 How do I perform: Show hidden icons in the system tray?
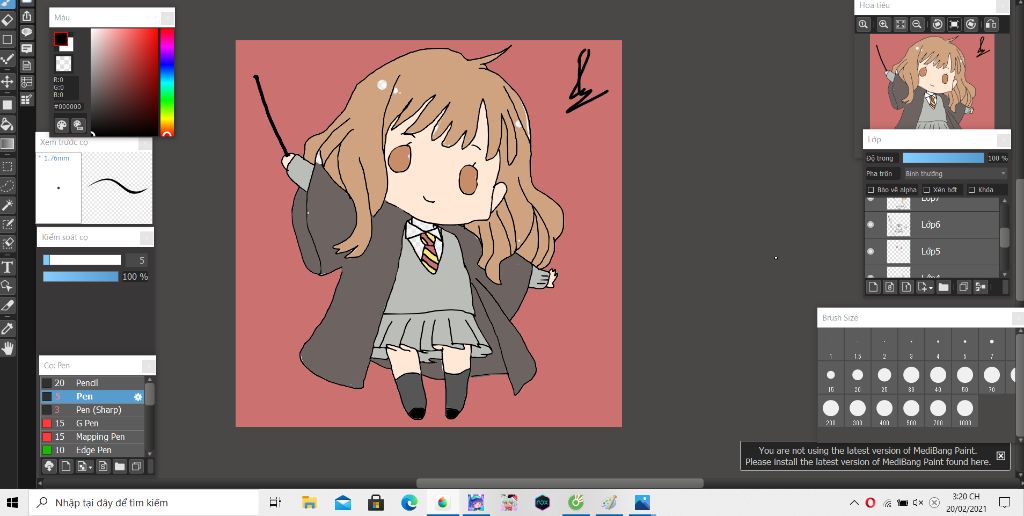pyautogui.click(x=854, y=502)
